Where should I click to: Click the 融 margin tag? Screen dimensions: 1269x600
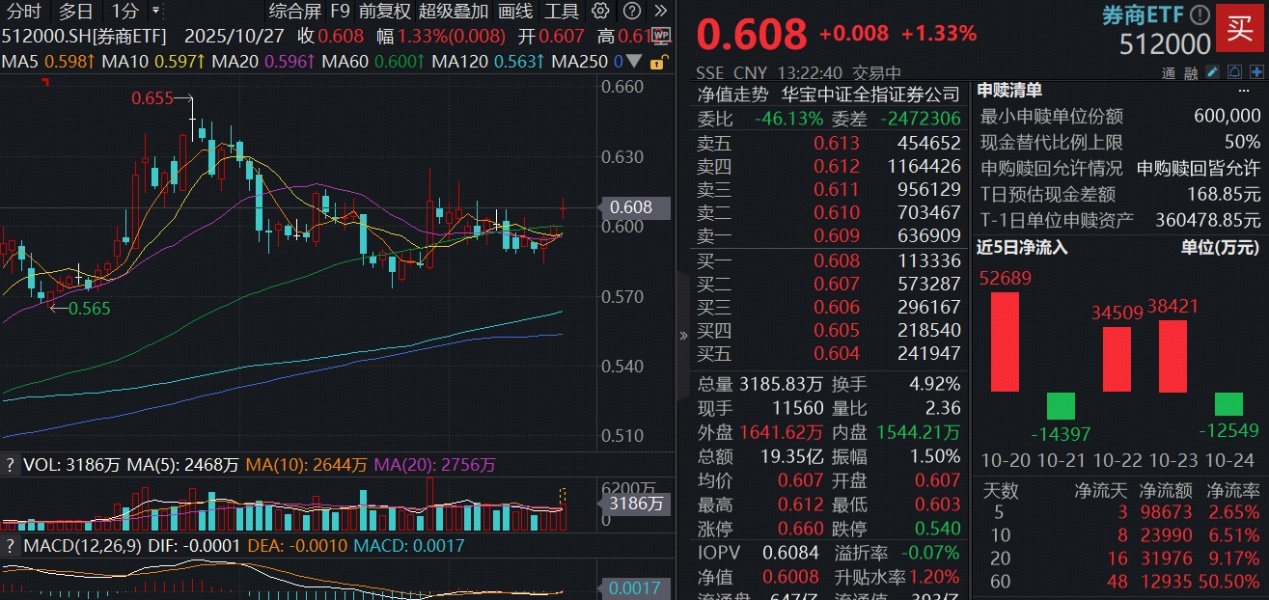point(1191,74)
